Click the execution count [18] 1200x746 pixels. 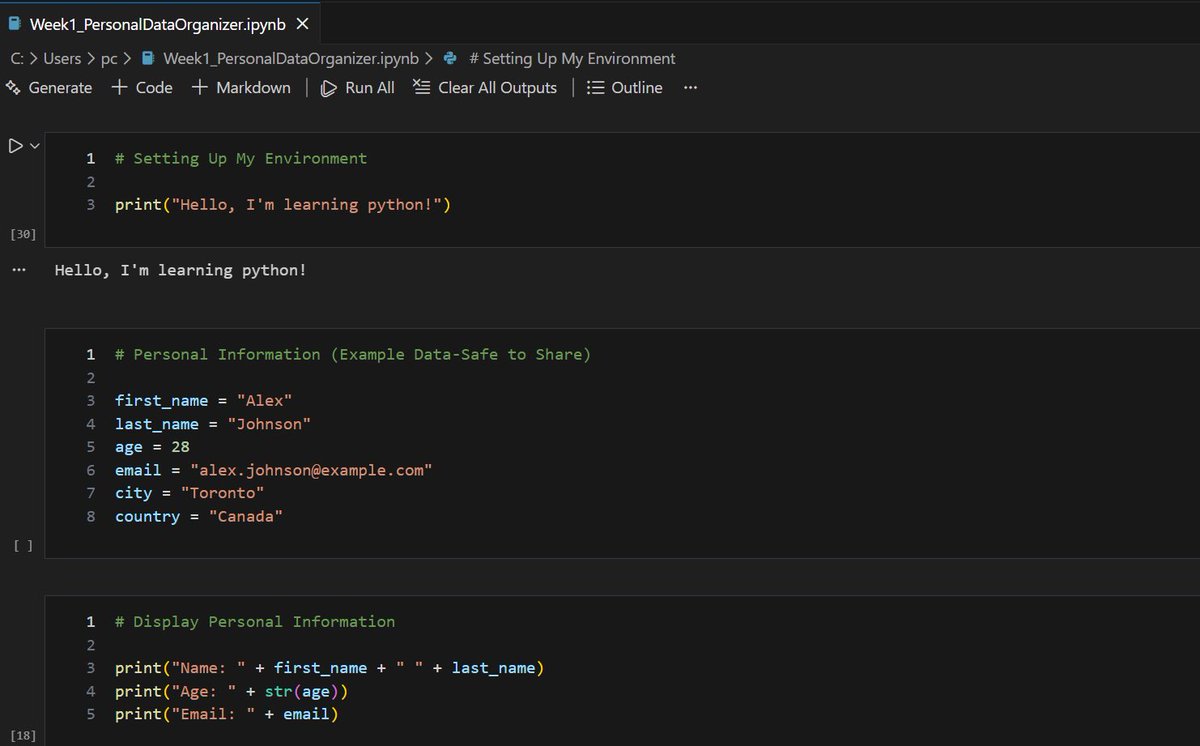pos(22,736)
